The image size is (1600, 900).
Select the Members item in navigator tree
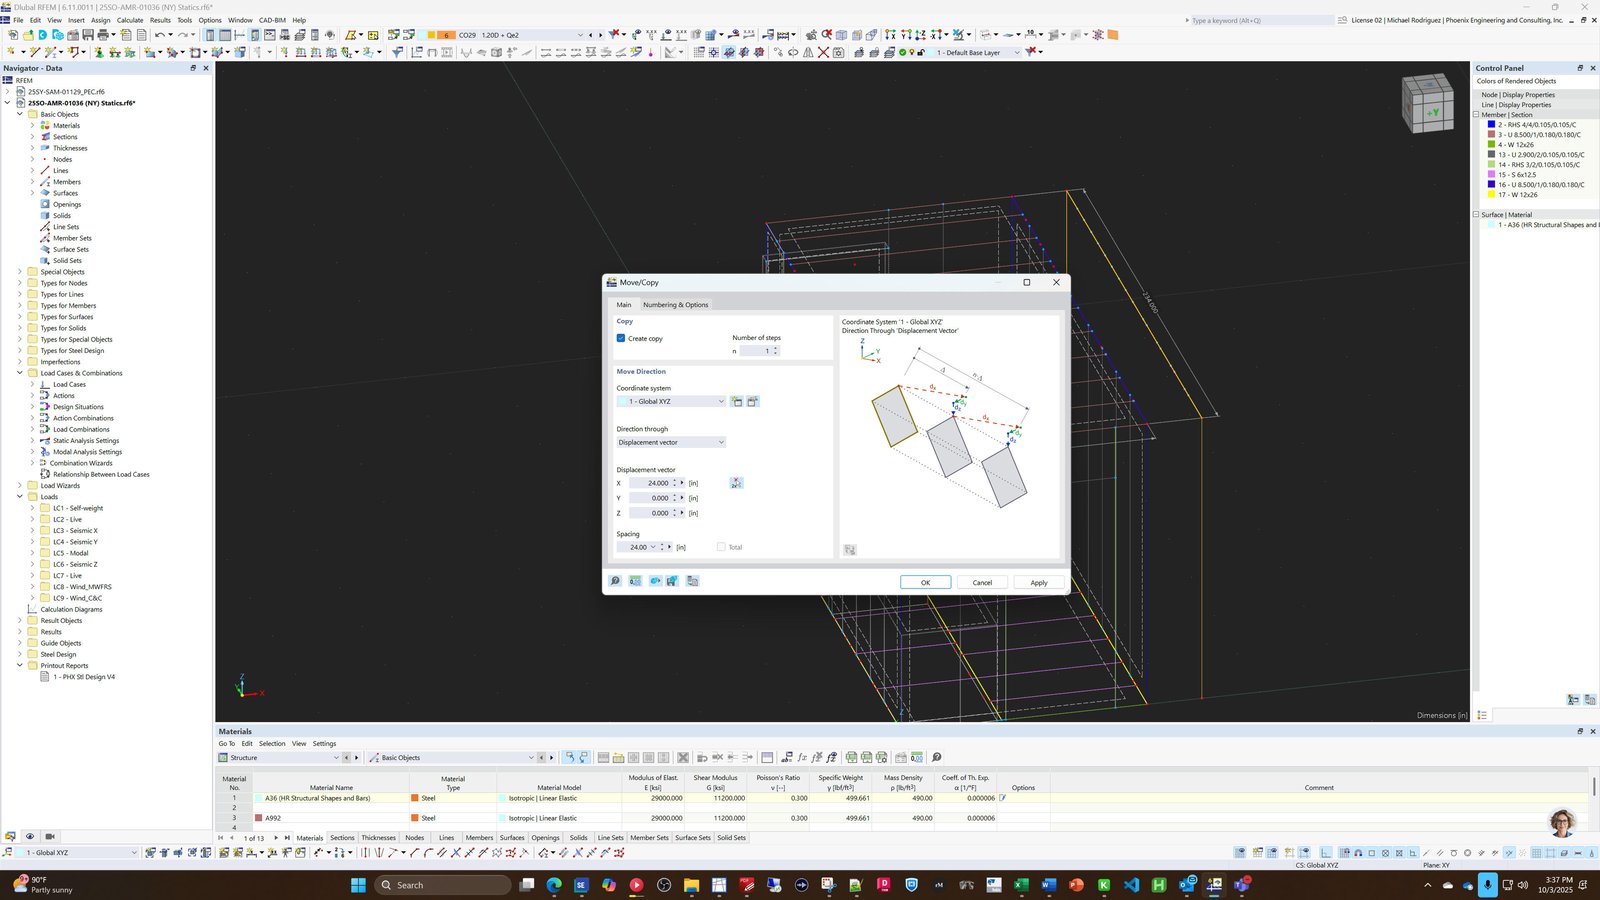(67, 182)
